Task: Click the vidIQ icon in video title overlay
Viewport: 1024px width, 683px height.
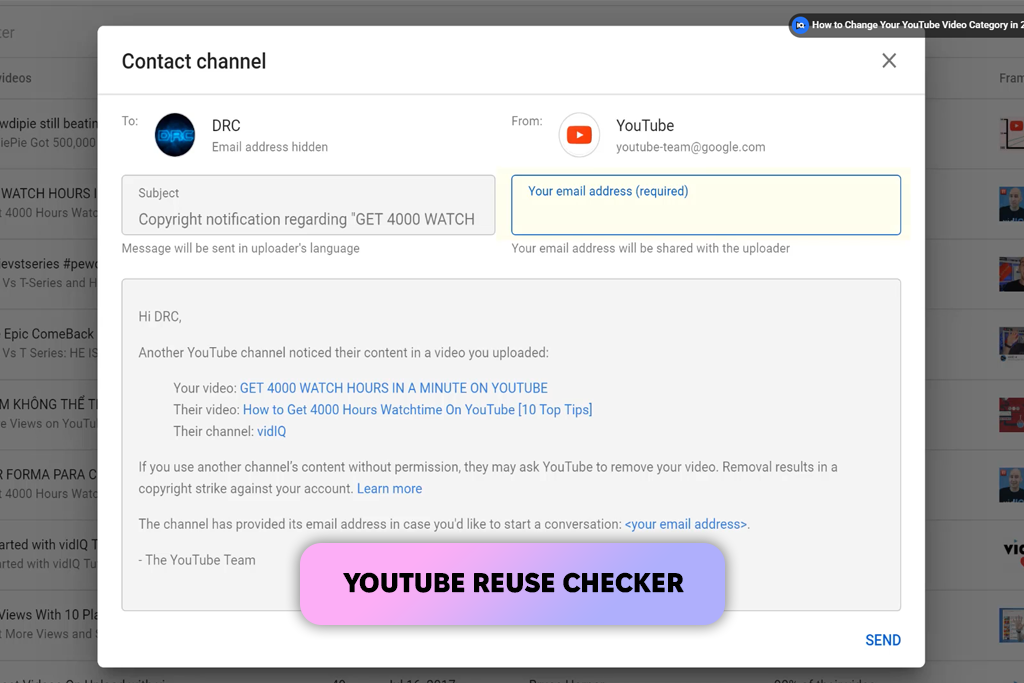Action: tap(800, 25)
